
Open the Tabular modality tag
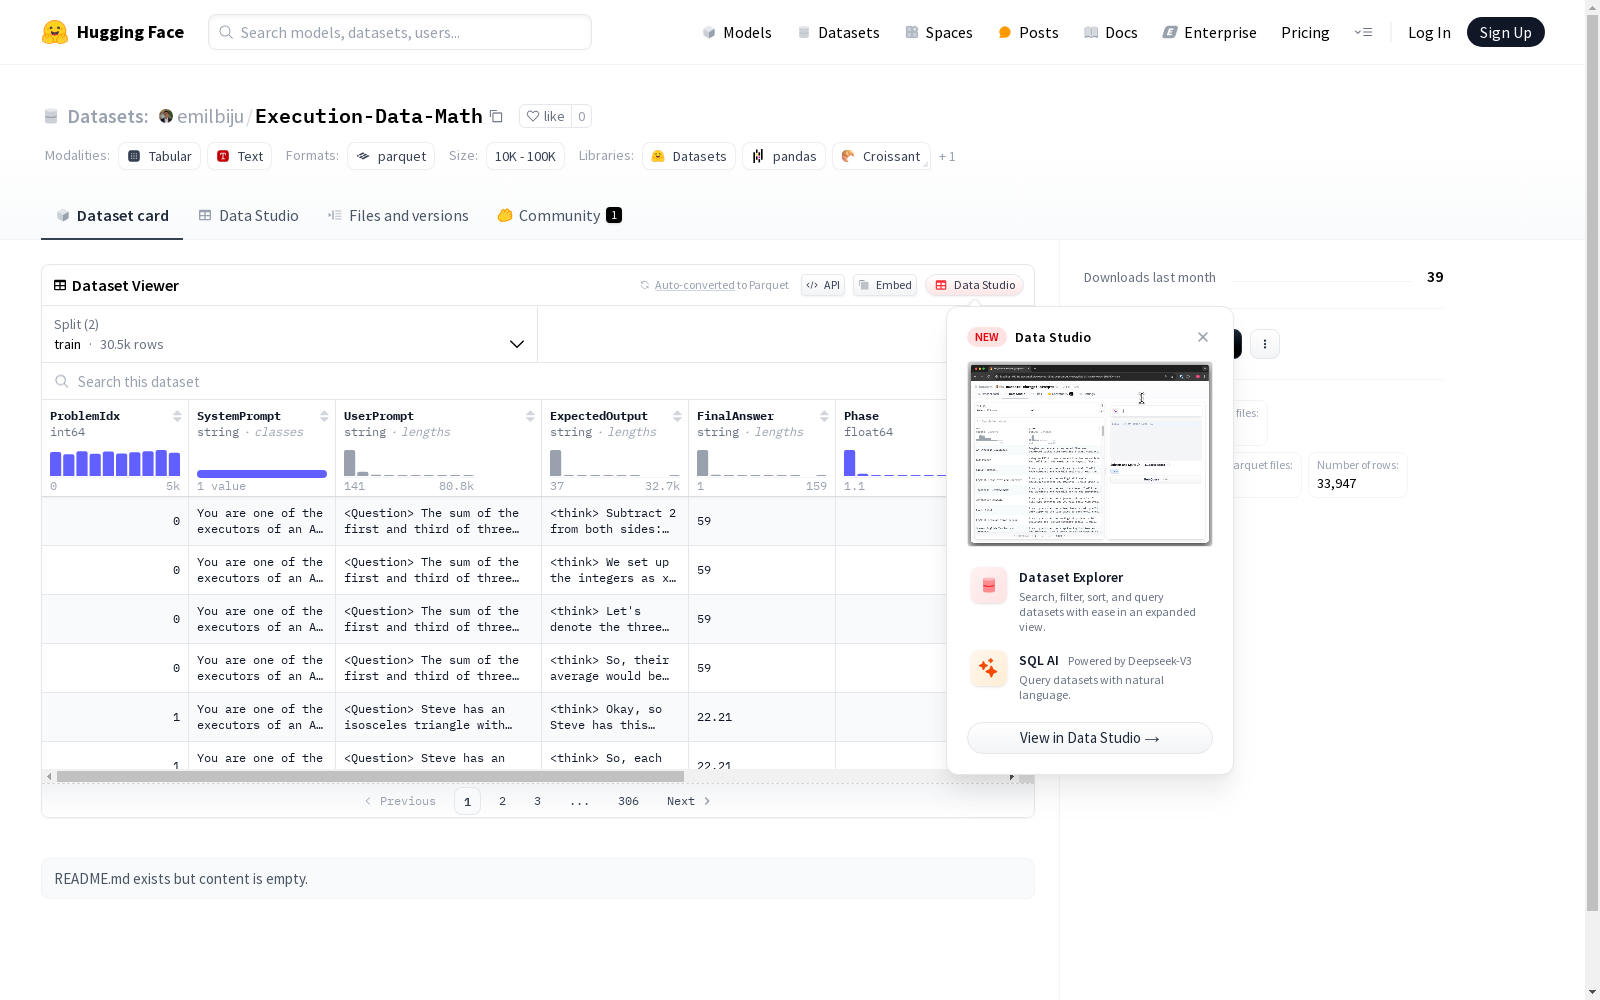click(160, 156)
